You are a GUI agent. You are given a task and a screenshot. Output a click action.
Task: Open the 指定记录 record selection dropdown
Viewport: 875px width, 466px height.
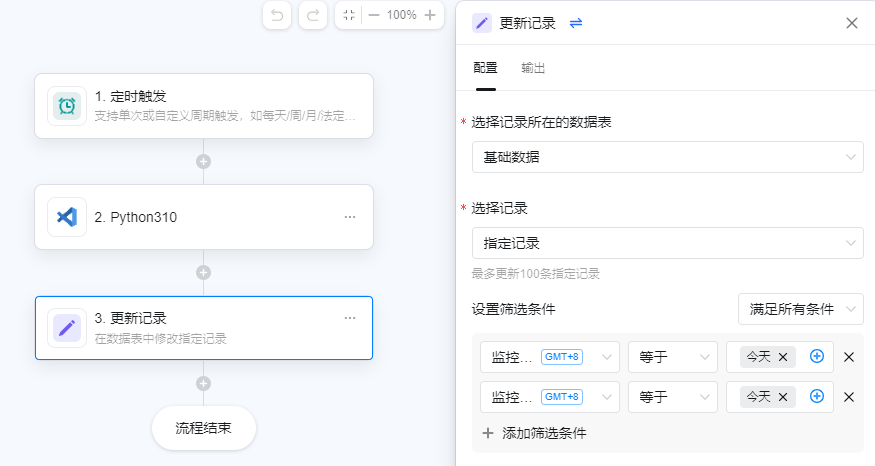[x=667, y=243]
